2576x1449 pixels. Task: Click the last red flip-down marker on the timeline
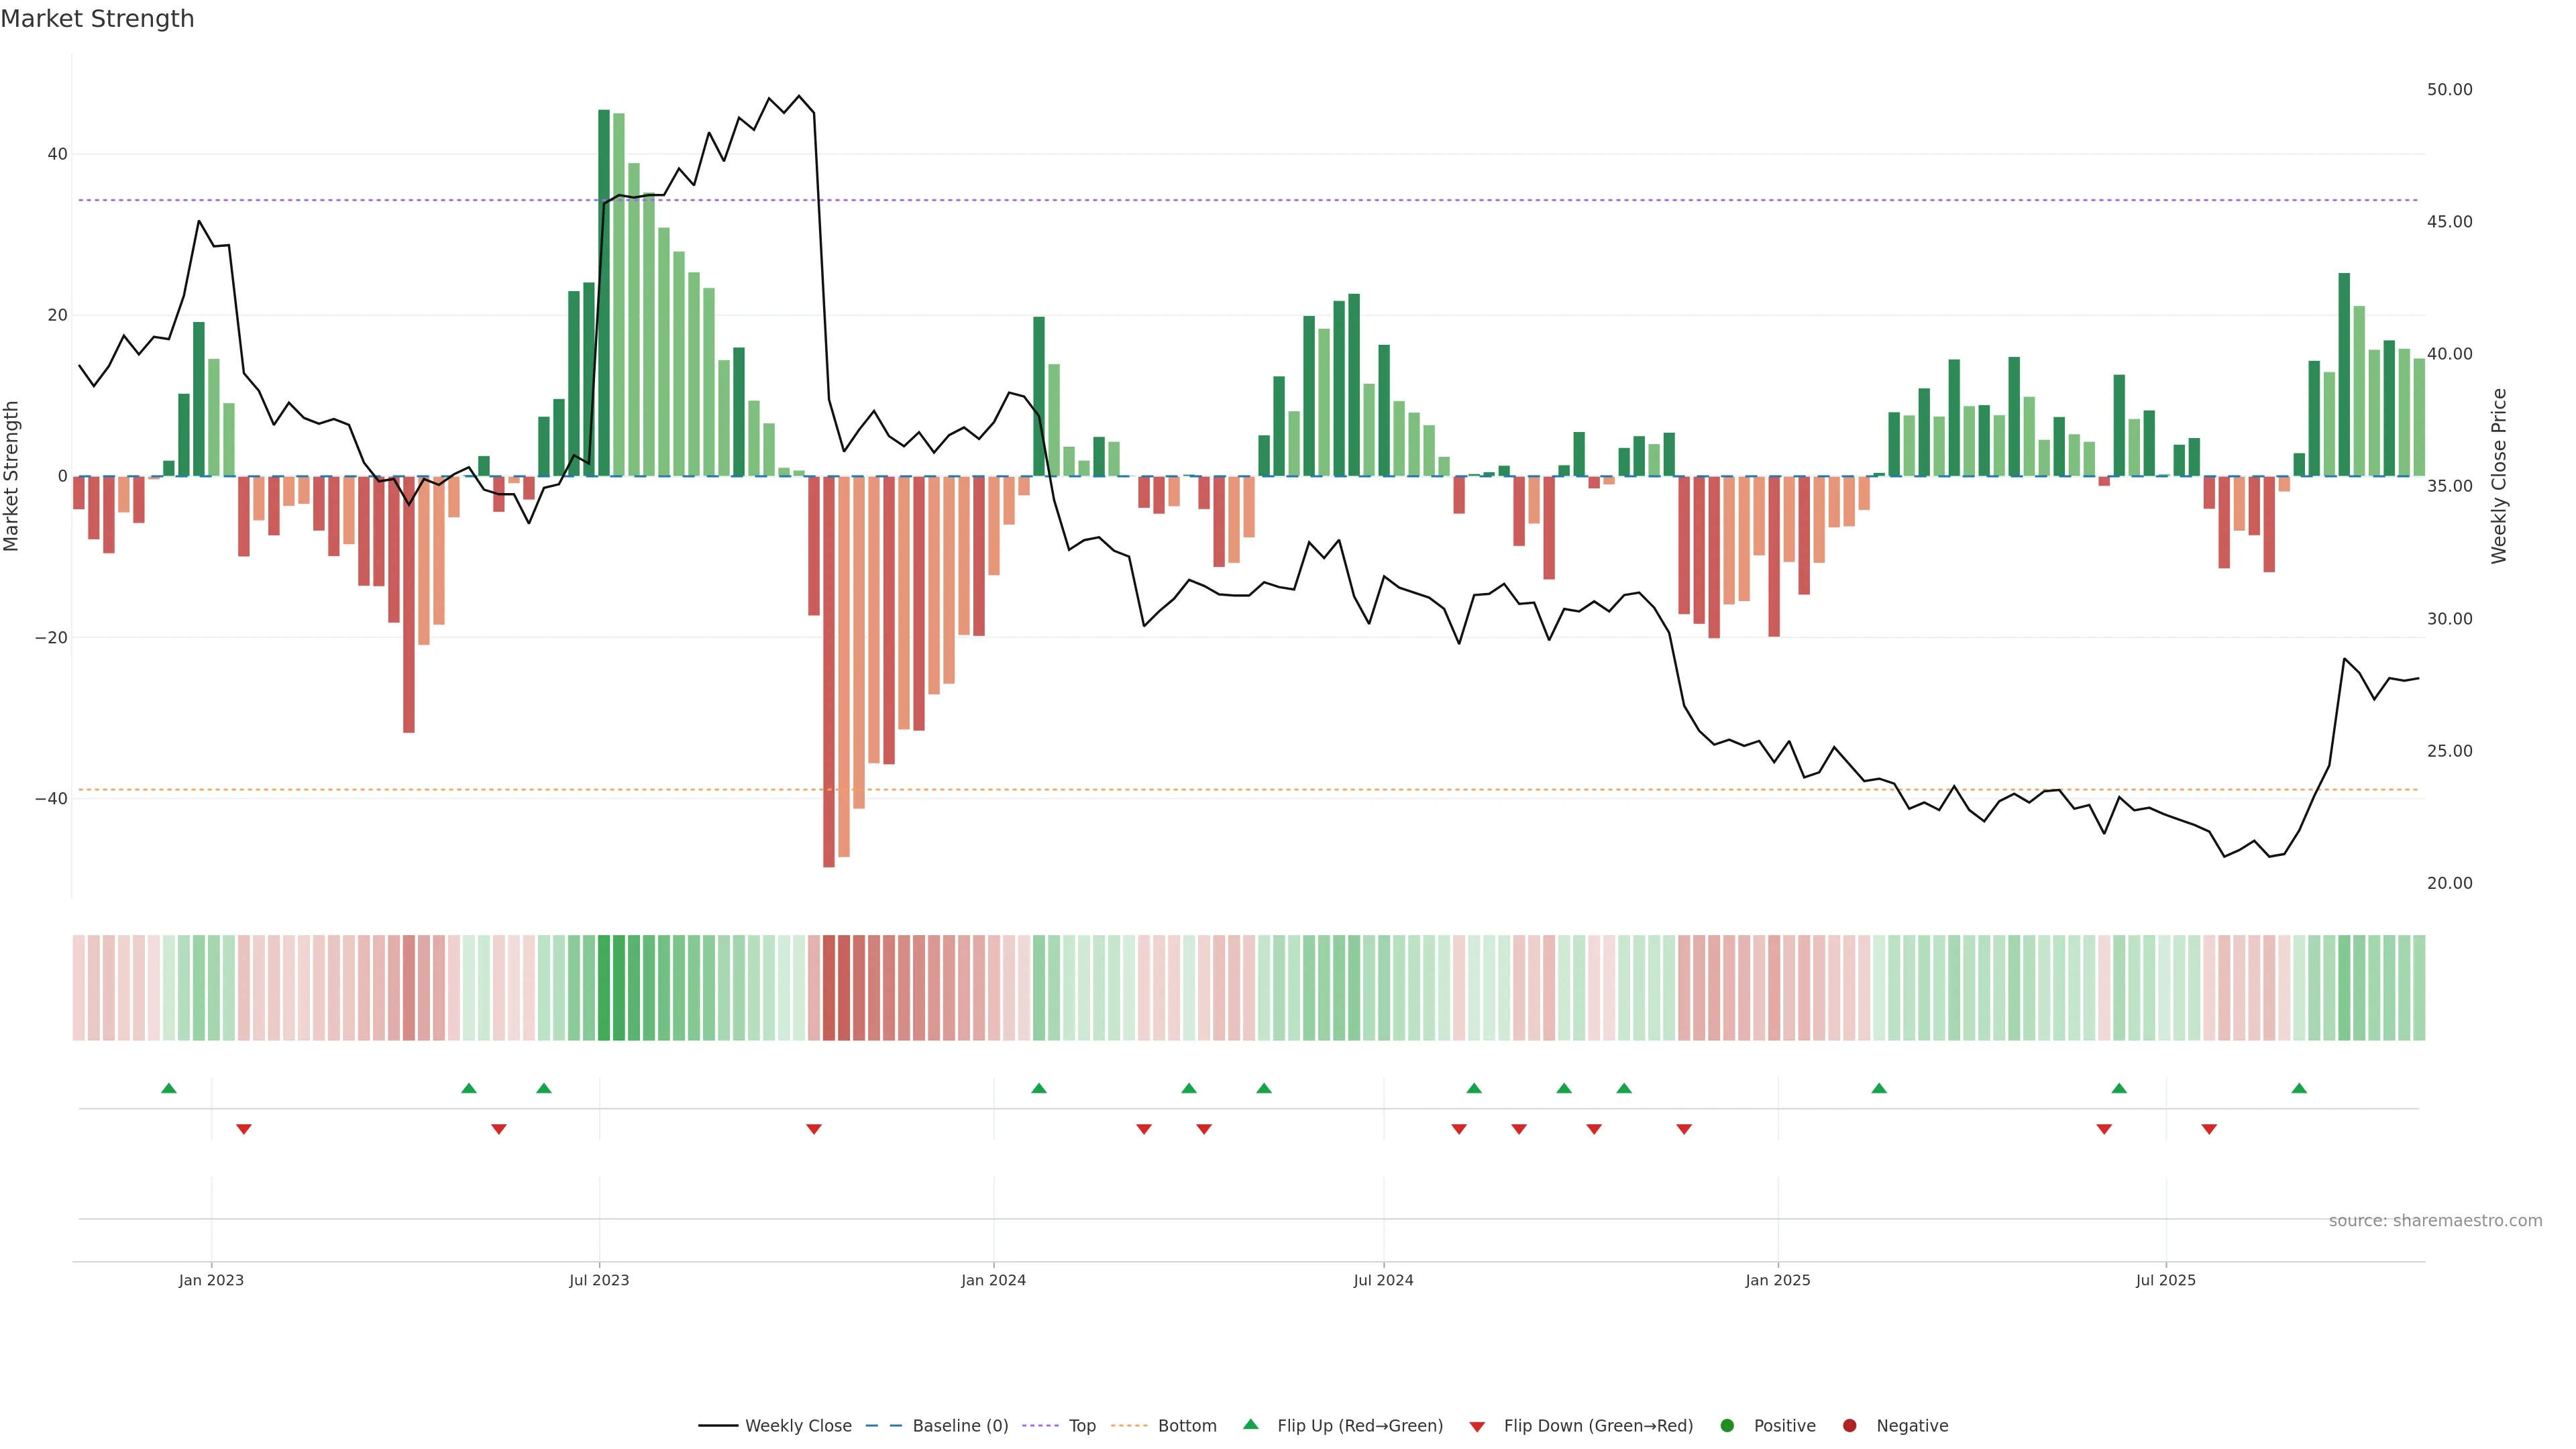[2209, 1129]
